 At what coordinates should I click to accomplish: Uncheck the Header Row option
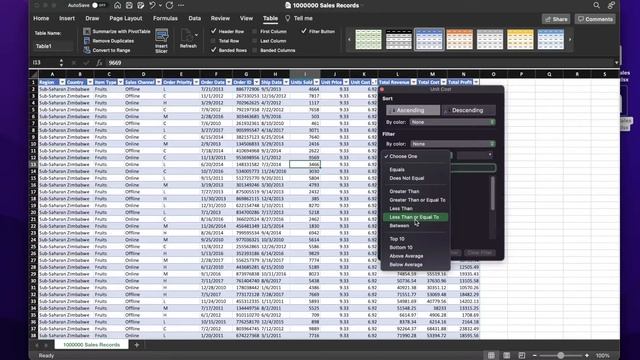pos(213,31)
